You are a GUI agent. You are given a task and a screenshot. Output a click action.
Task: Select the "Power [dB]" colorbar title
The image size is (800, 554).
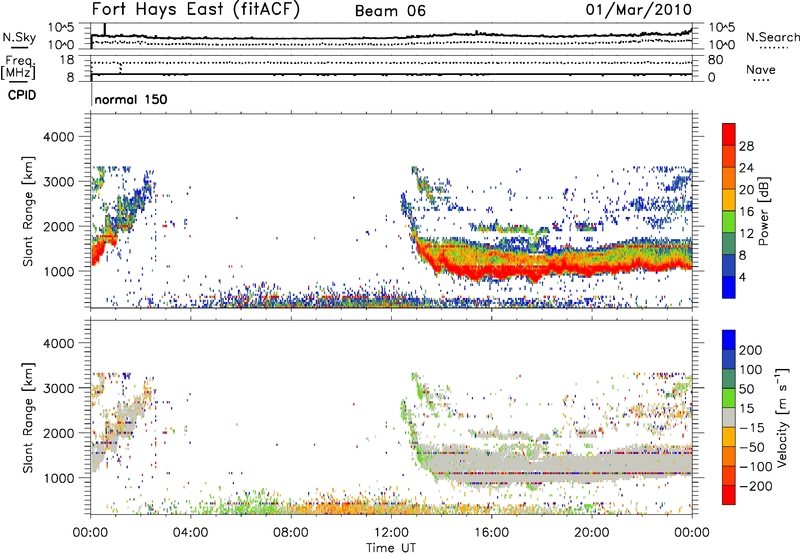coord(764,211)
